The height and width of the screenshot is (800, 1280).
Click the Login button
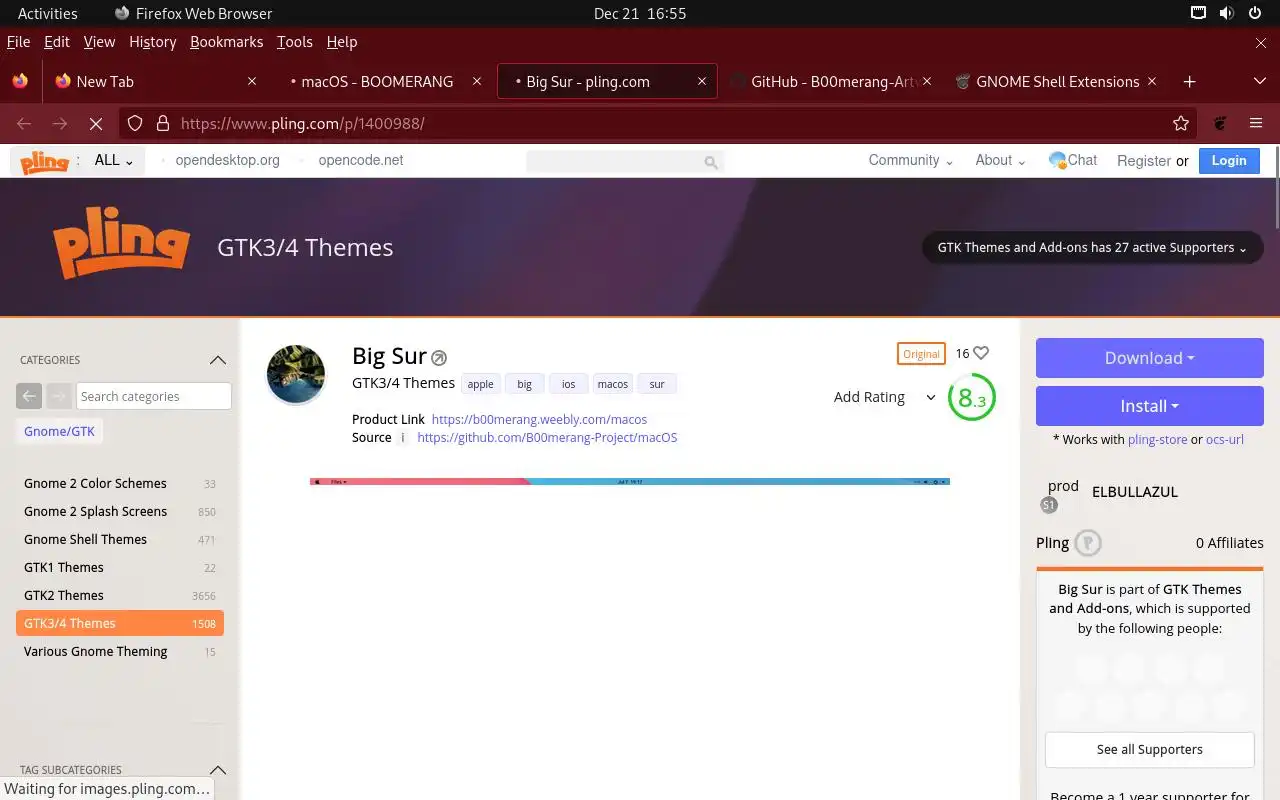tap(1229, 160)
